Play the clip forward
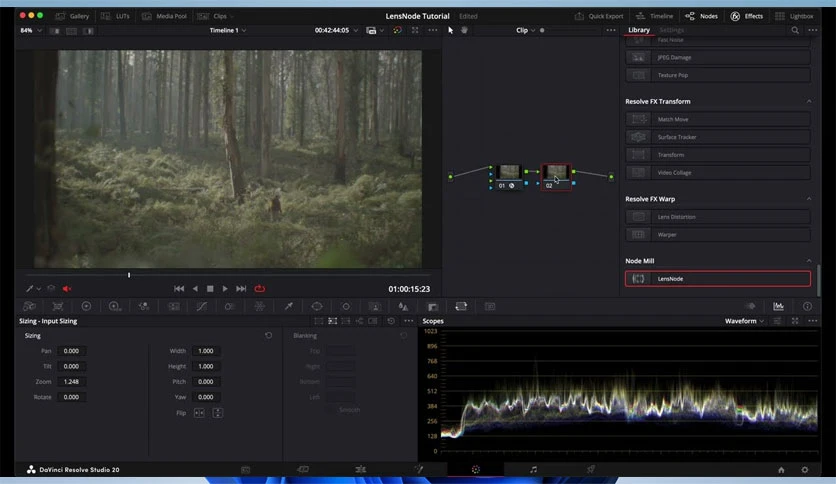Image resolution: width=836 pixels, height=484 pixels. 225,289
